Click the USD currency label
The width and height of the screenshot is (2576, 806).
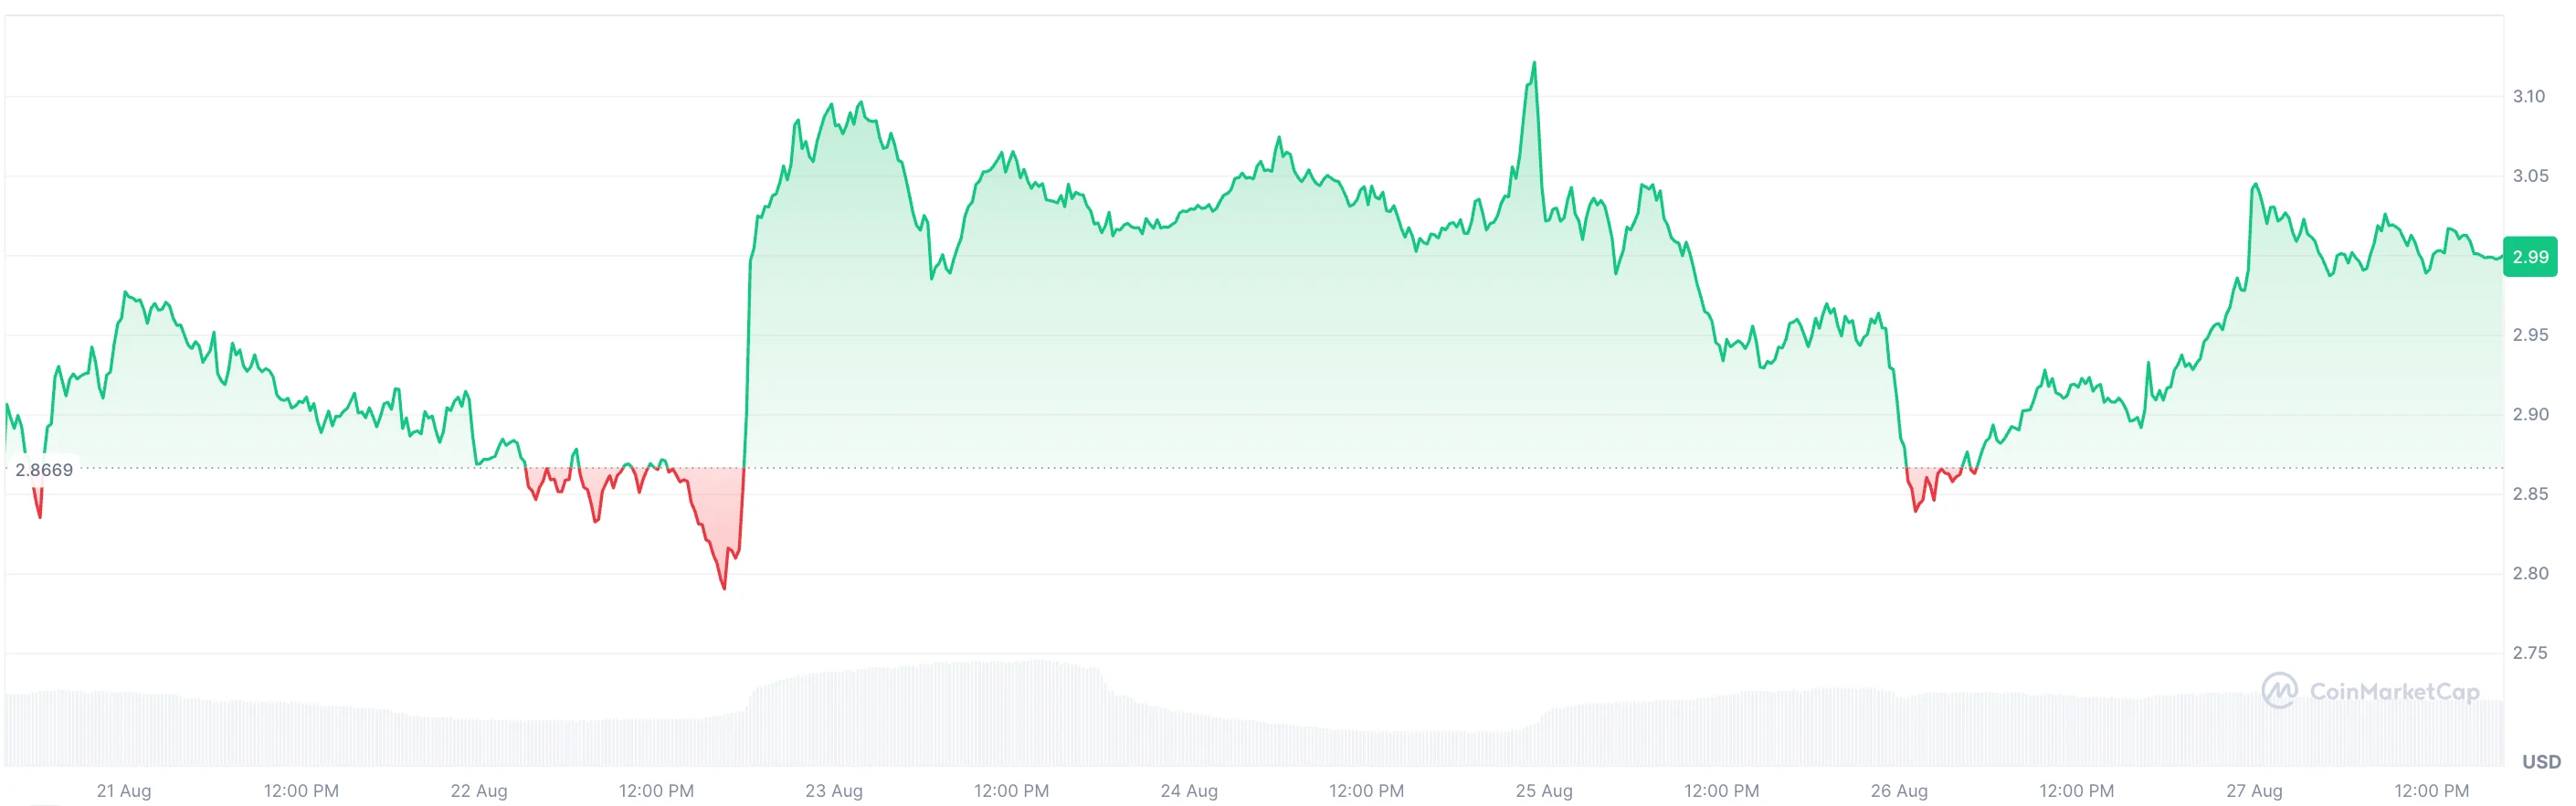point(2540,762)
